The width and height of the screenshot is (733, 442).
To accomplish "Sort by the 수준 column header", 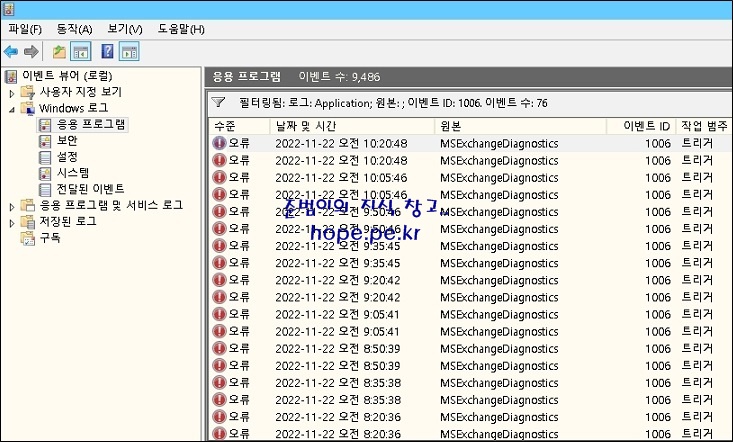I will pyautogui.click(x=239, y=126).
